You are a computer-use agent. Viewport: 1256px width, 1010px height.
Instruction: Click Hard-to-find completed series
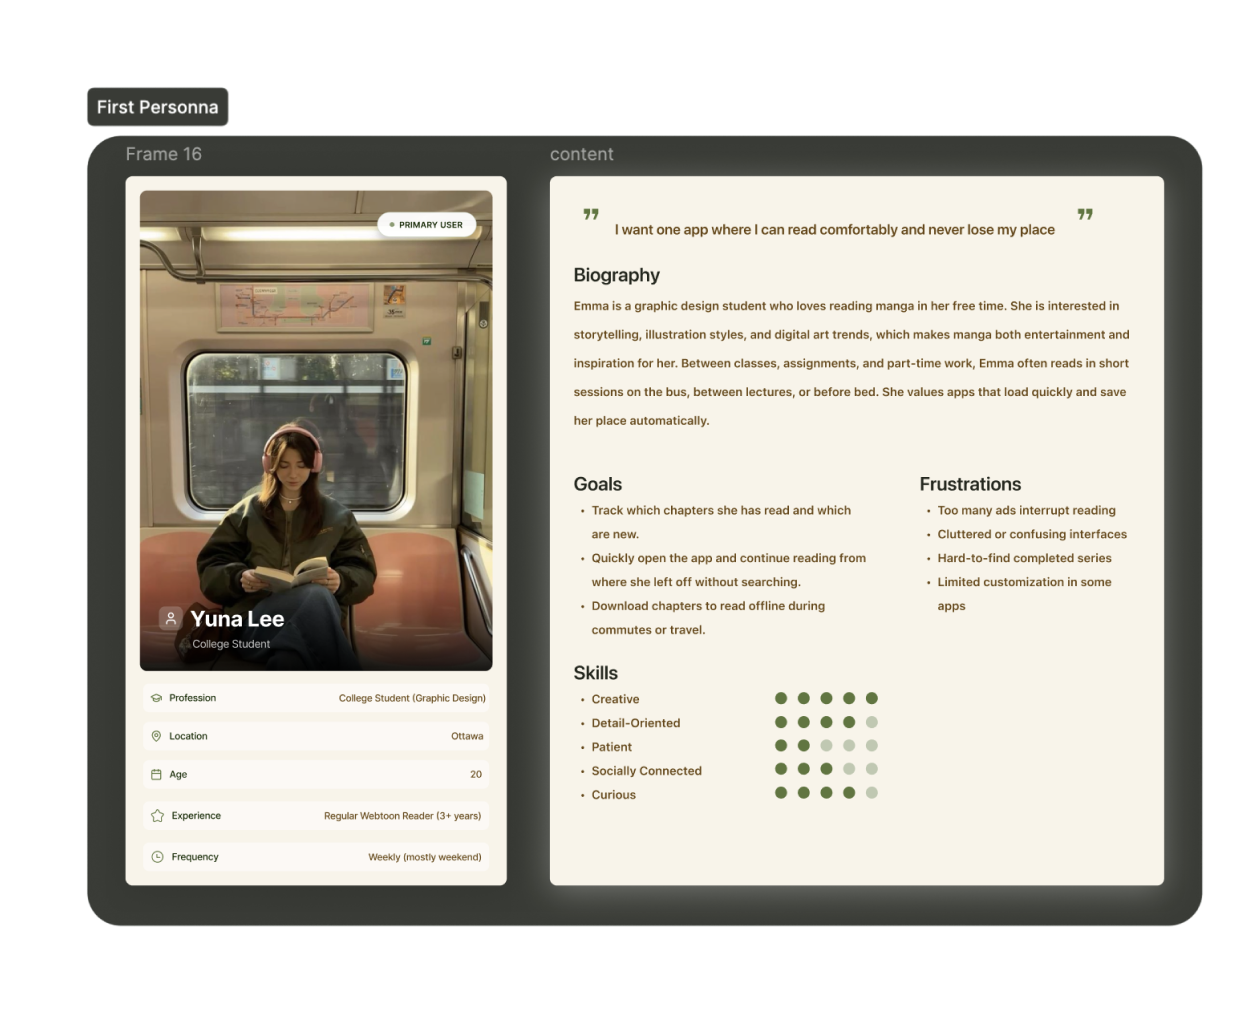click(x=1024, y=558)
